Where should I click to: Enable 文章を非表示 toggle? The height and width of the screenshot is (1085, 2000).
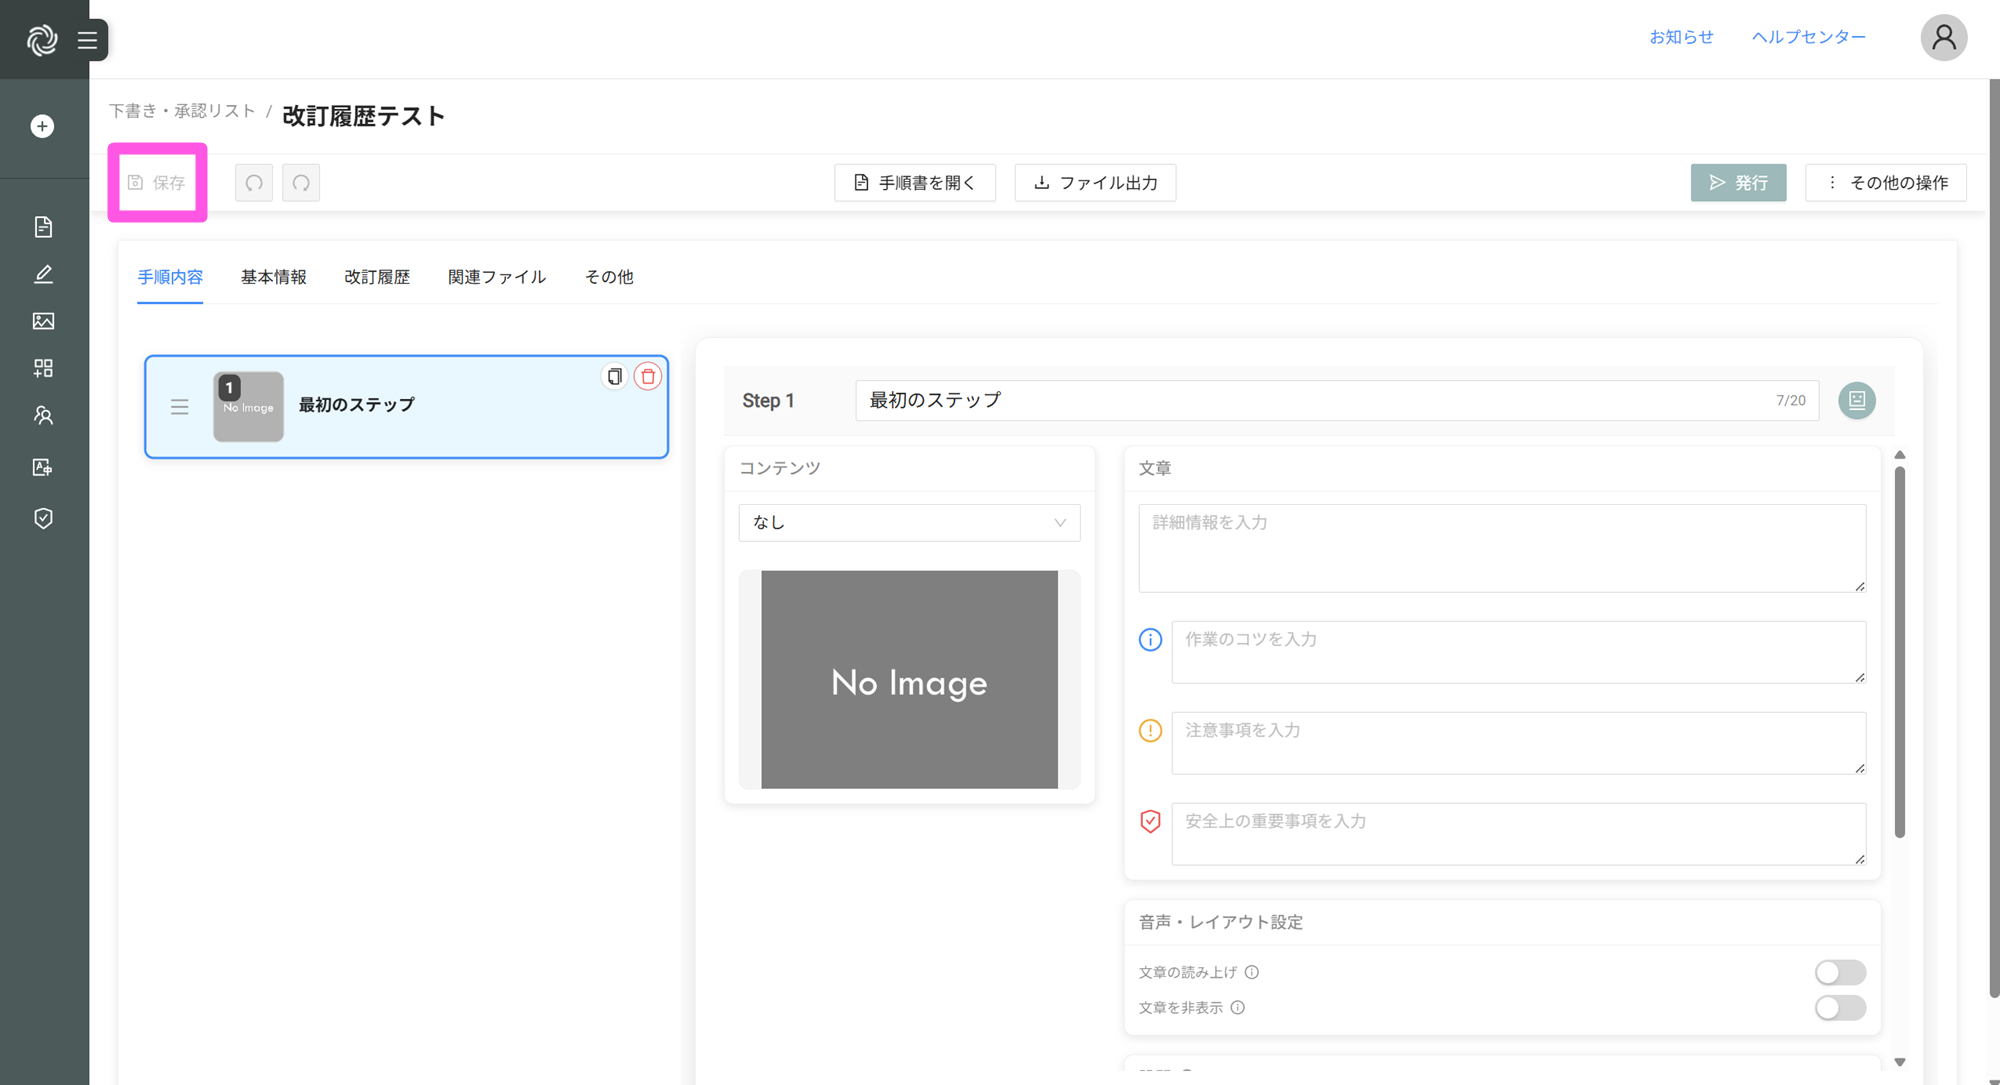tap(1839, 1007)
